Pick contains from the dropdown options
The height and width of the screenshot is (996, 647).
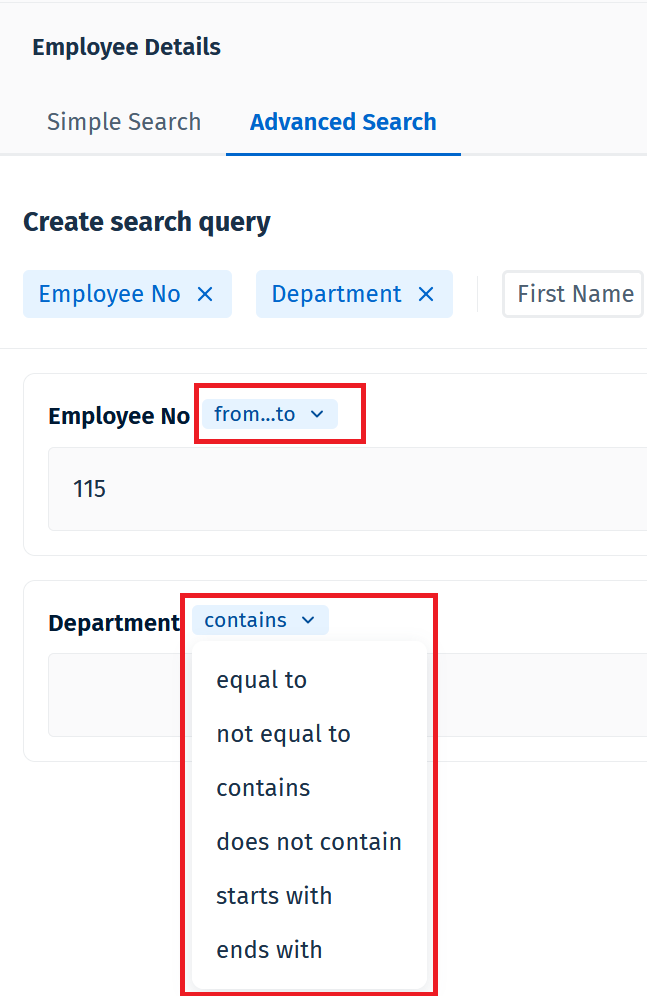pyautogui.click(x=263, y=787)
